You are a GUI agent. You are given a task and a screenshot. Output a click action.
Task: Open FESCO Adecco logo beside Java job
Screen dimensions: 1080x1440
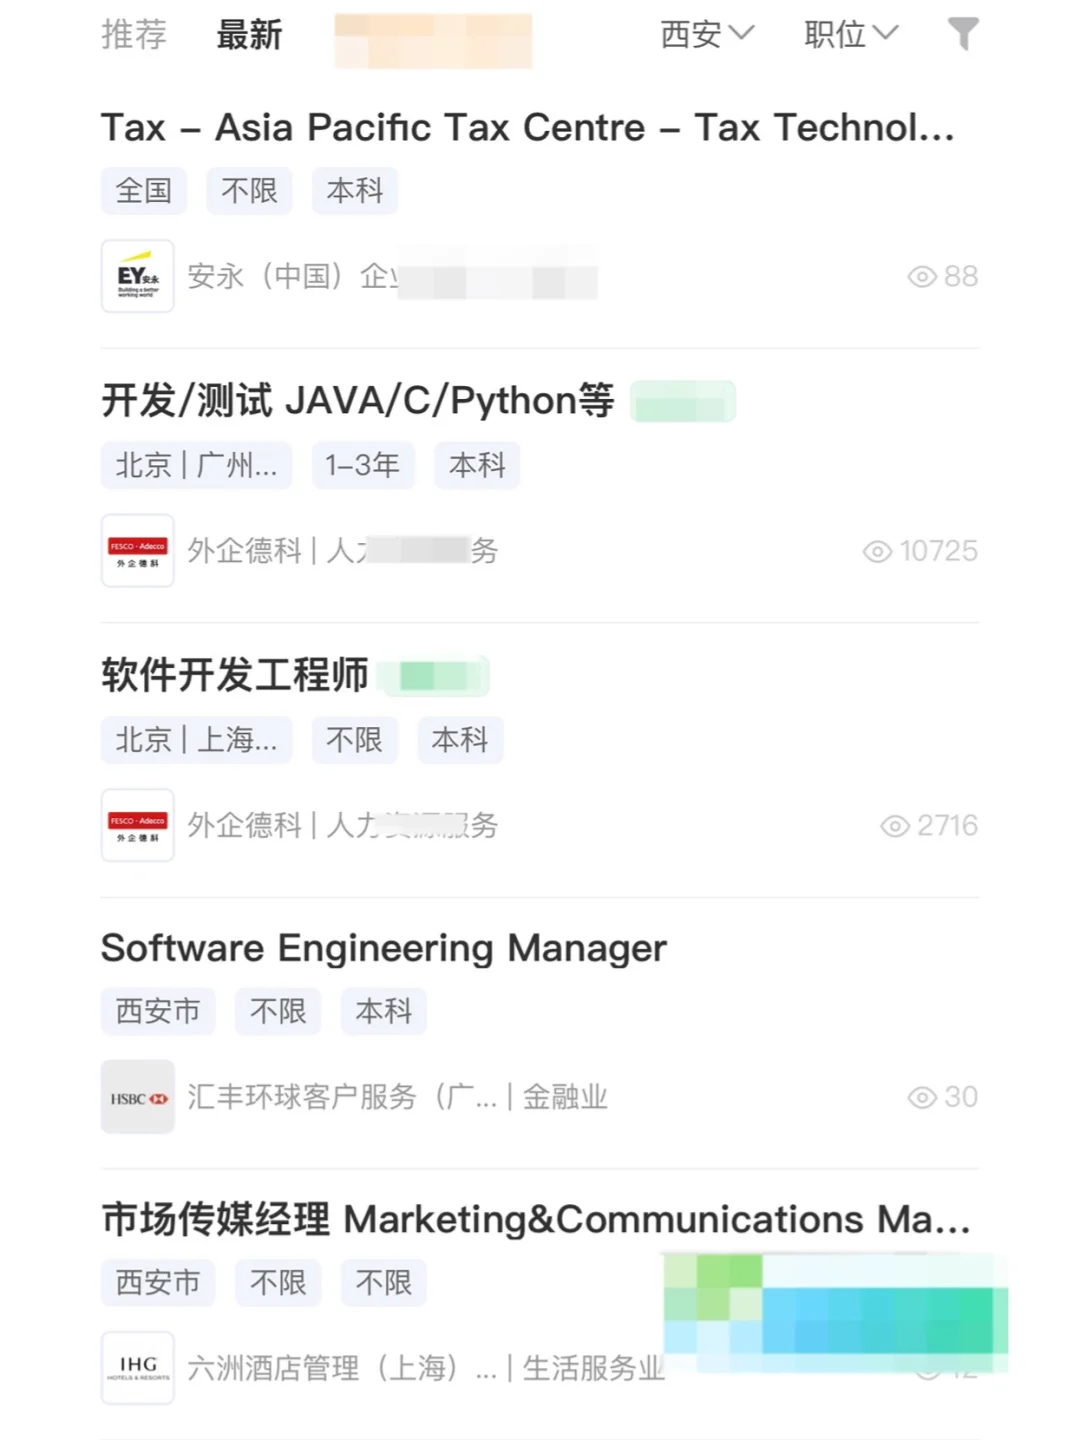click(138, 551)
